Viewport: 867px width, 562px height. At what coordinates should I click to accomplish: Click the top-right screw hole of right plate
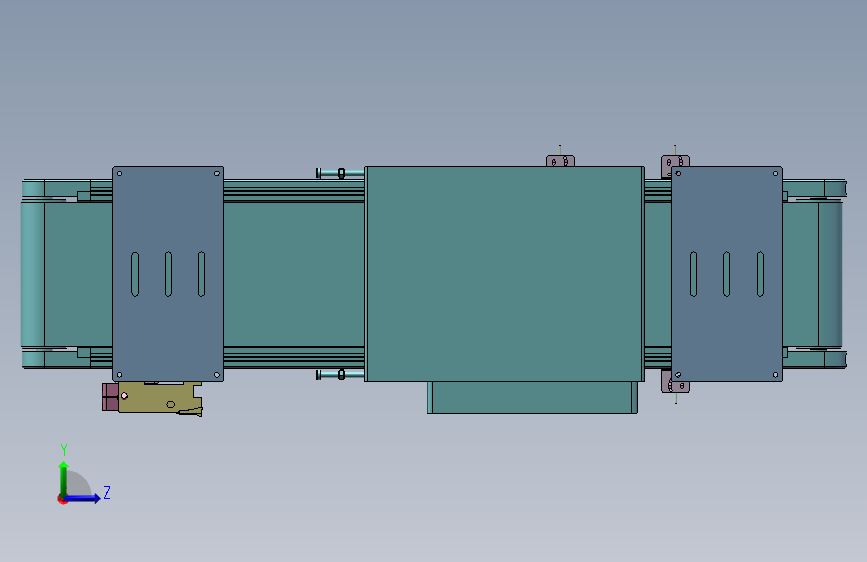coord(775,173)
